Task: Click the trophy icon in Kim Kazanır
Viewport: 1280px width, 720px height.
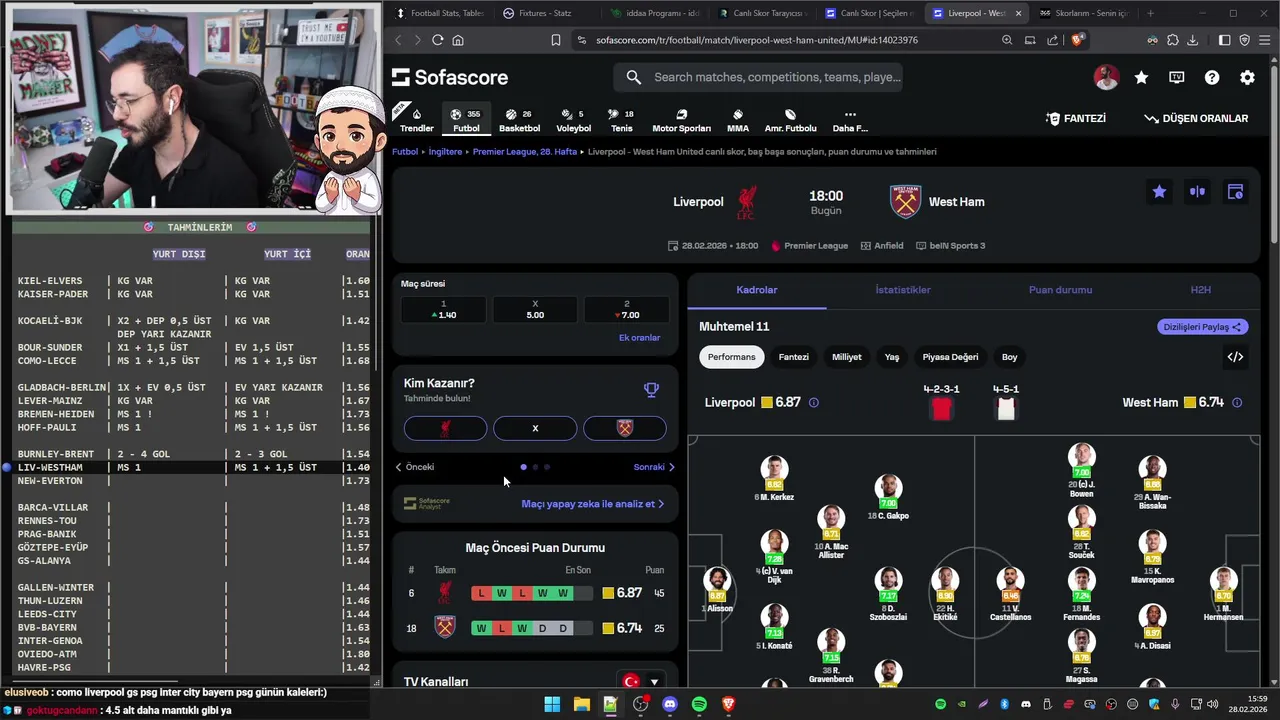Action: 651,390
